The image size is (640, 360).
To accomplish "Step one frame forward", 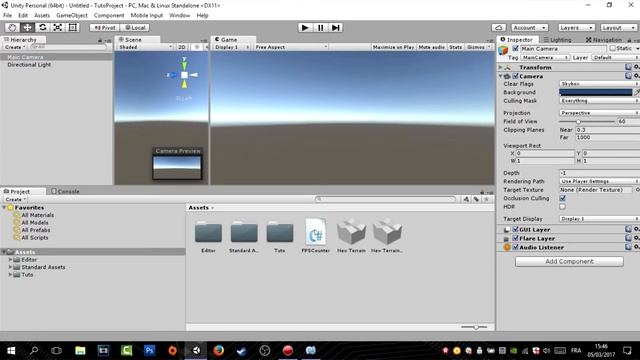I will point(336,27).
